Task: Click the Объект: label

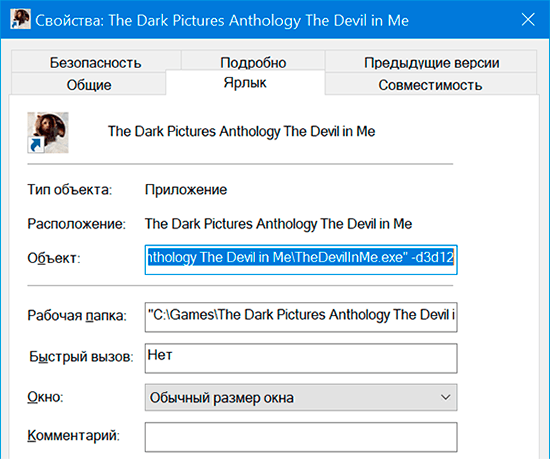Action: (54, 258)
